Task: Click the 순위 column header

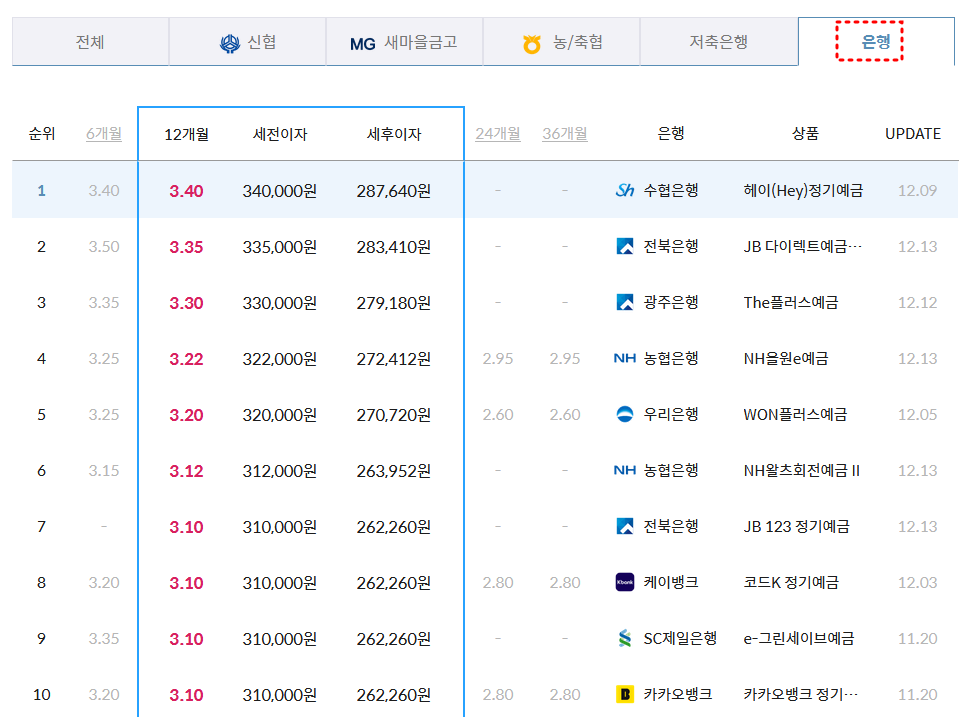Action: 42,134
